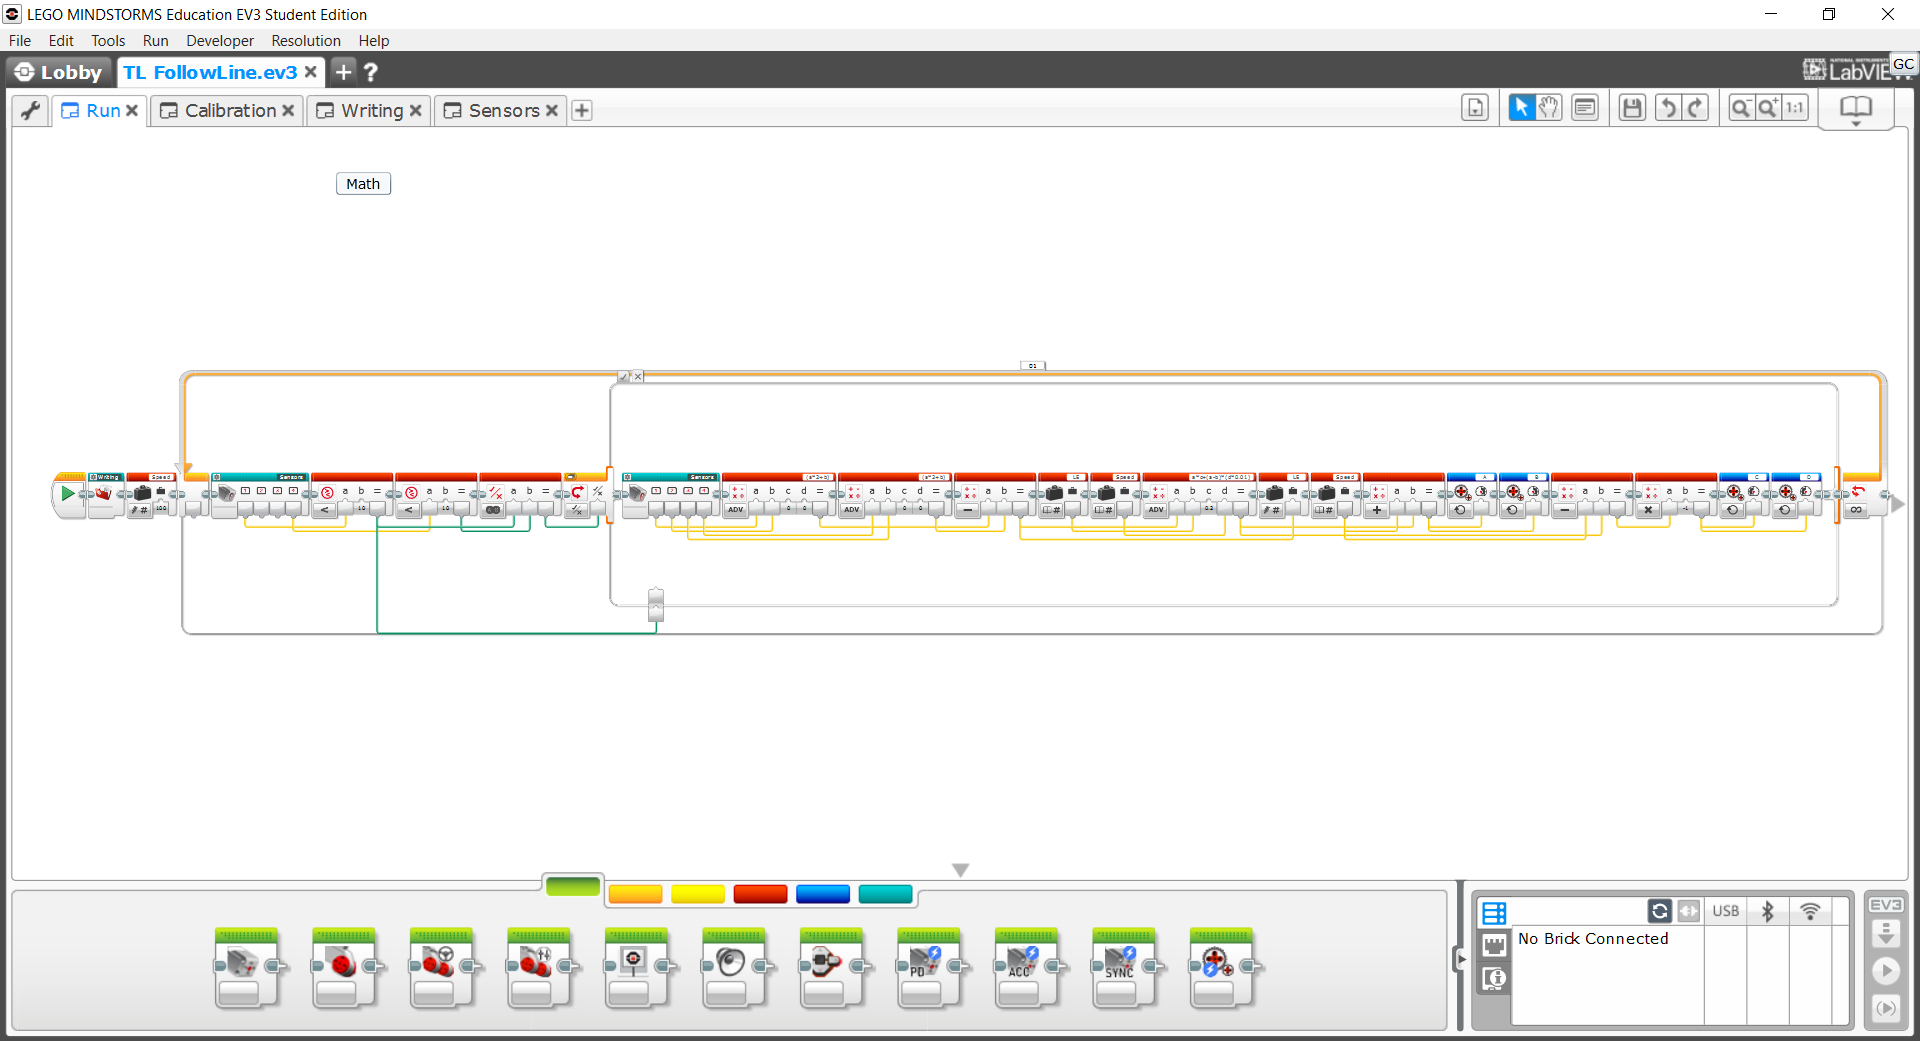Pick the Medium Motor block
Image resolution: width=1920 pixels, height=1041 pixels.
coord(246,967)
